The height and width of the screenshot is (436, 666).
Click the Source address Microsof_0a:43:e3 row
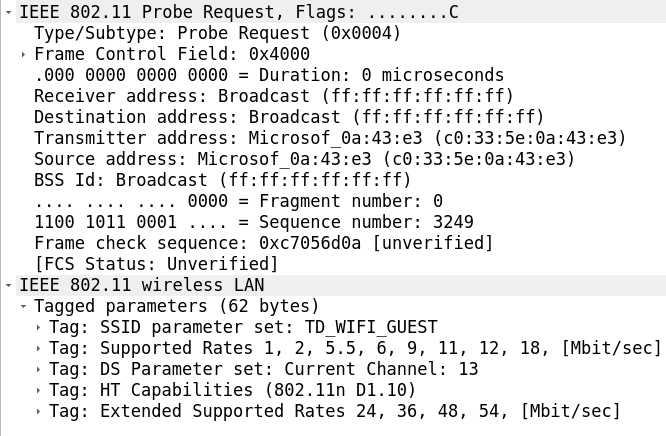click(x=304, y=159)
